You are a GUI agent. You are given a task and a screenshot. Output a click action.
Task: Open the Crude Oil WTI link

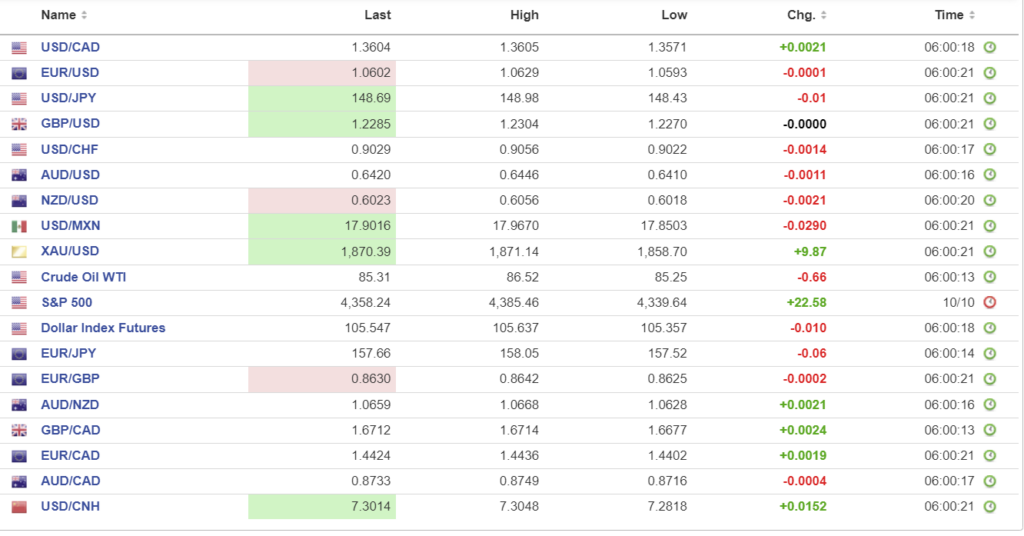(x=83, y=277)
